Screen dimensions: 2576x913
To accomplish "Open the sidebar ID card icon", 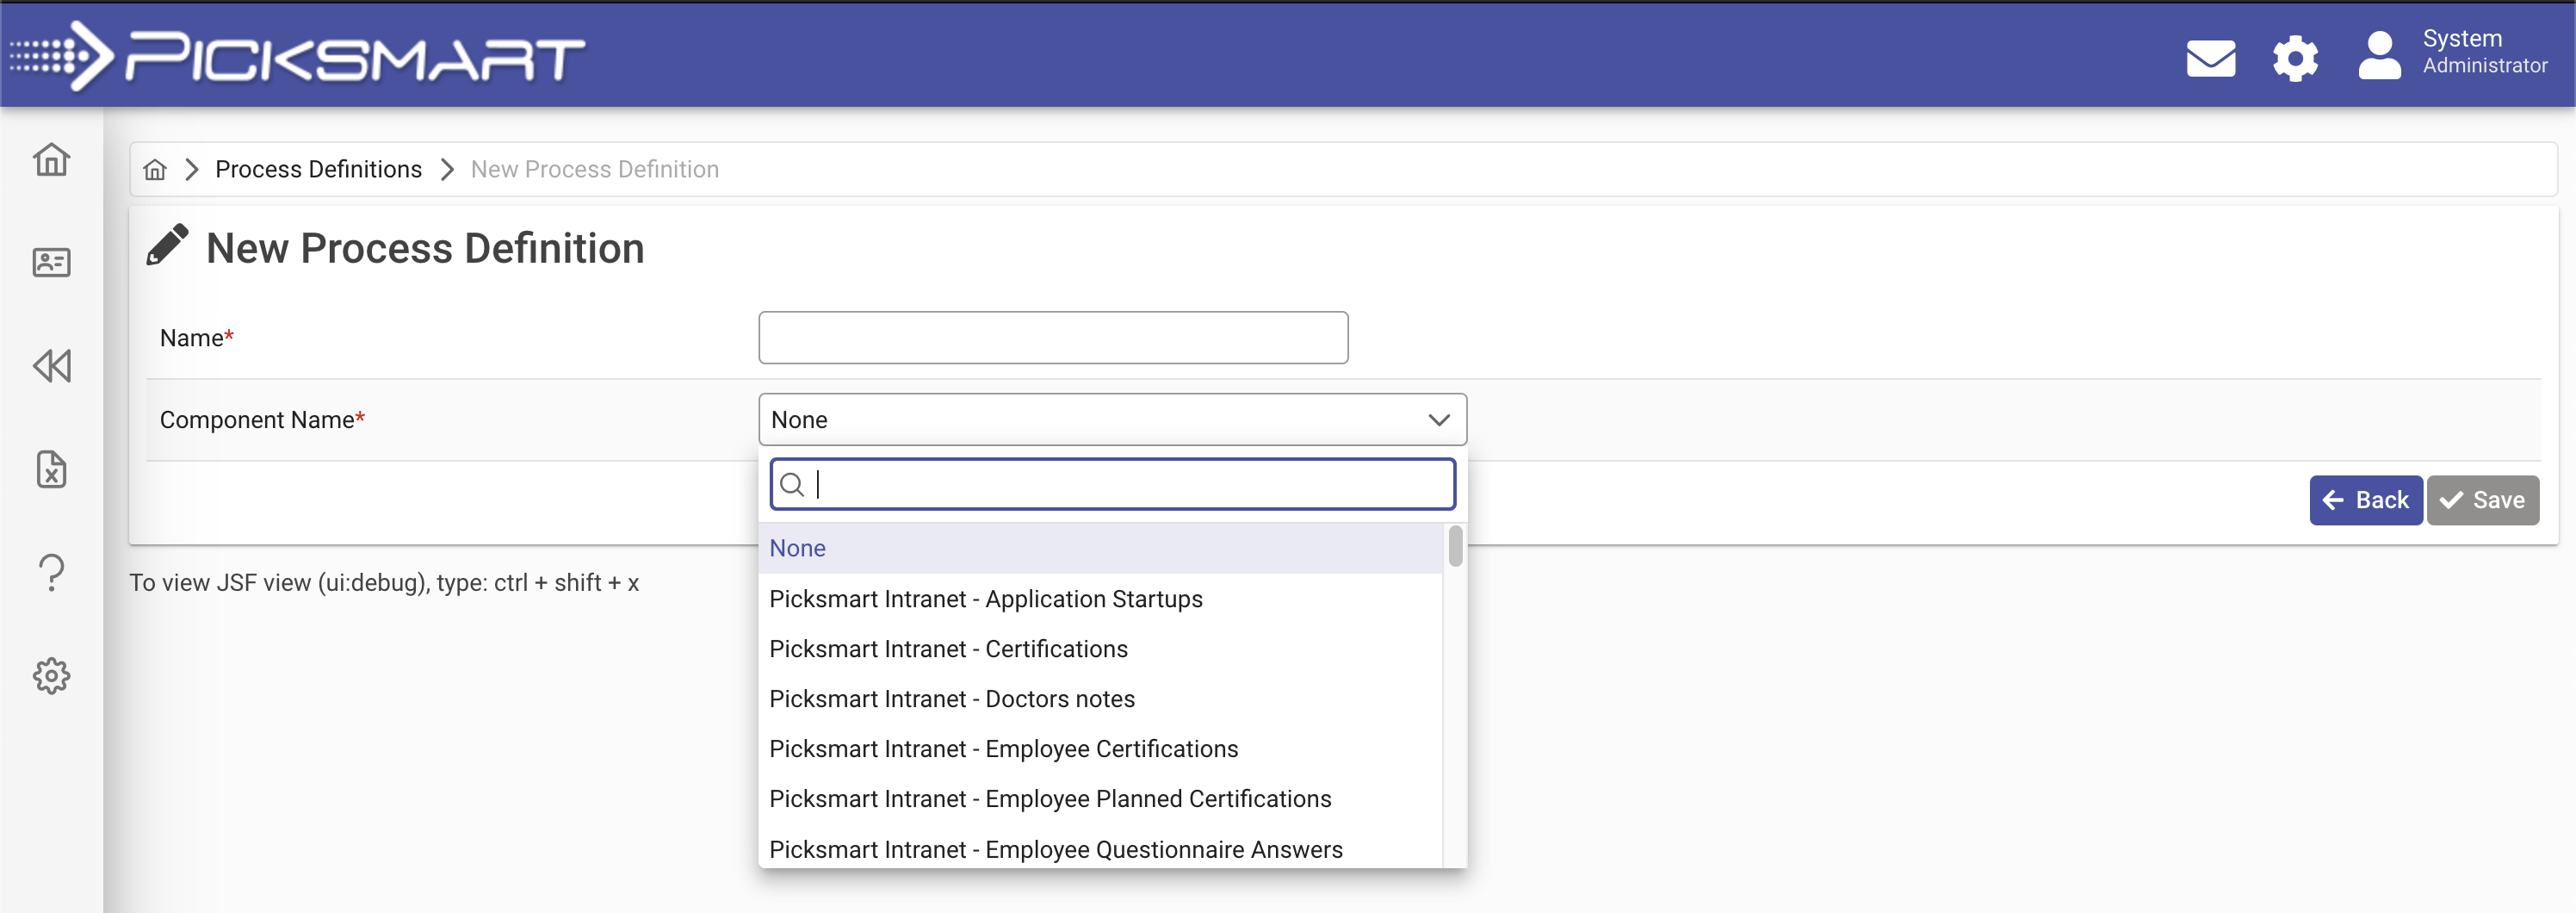I will pyautogui.click(x=51, y=262).
